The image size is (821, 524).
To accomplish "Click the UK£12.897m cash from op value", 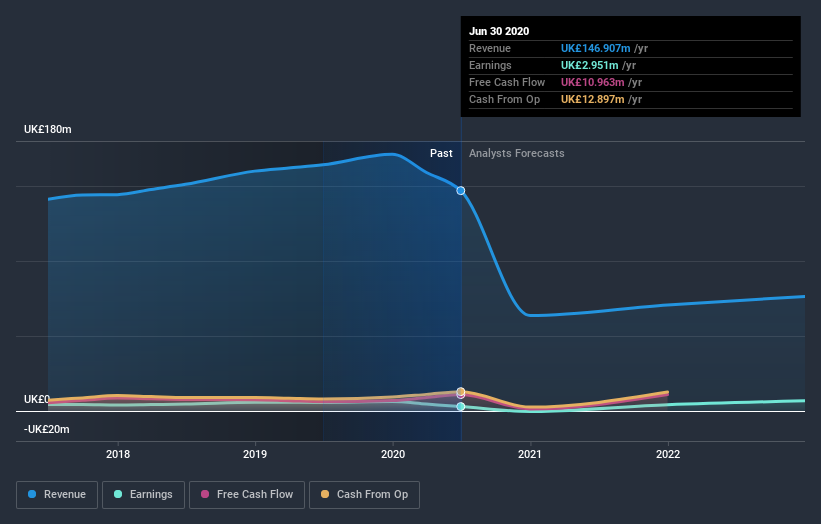I will (592, 99).
